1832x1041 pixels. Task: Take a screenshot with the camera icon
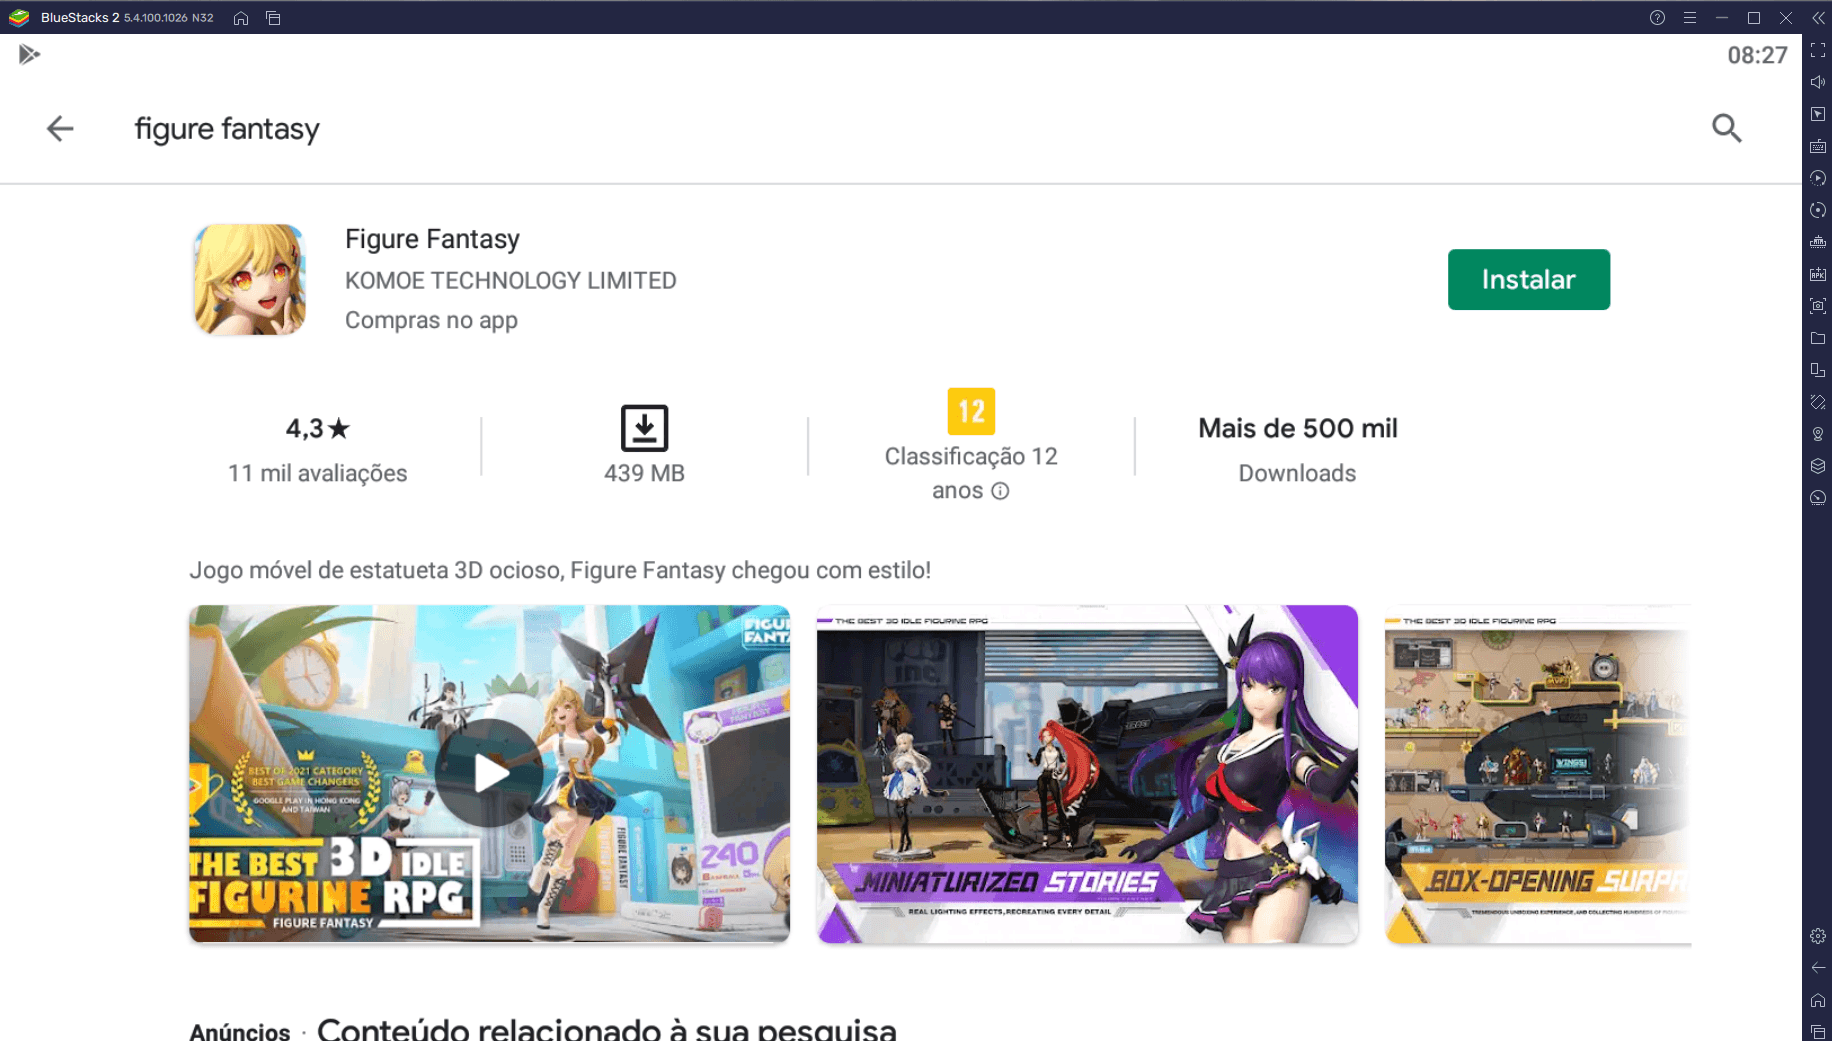tap(1818, 306)
